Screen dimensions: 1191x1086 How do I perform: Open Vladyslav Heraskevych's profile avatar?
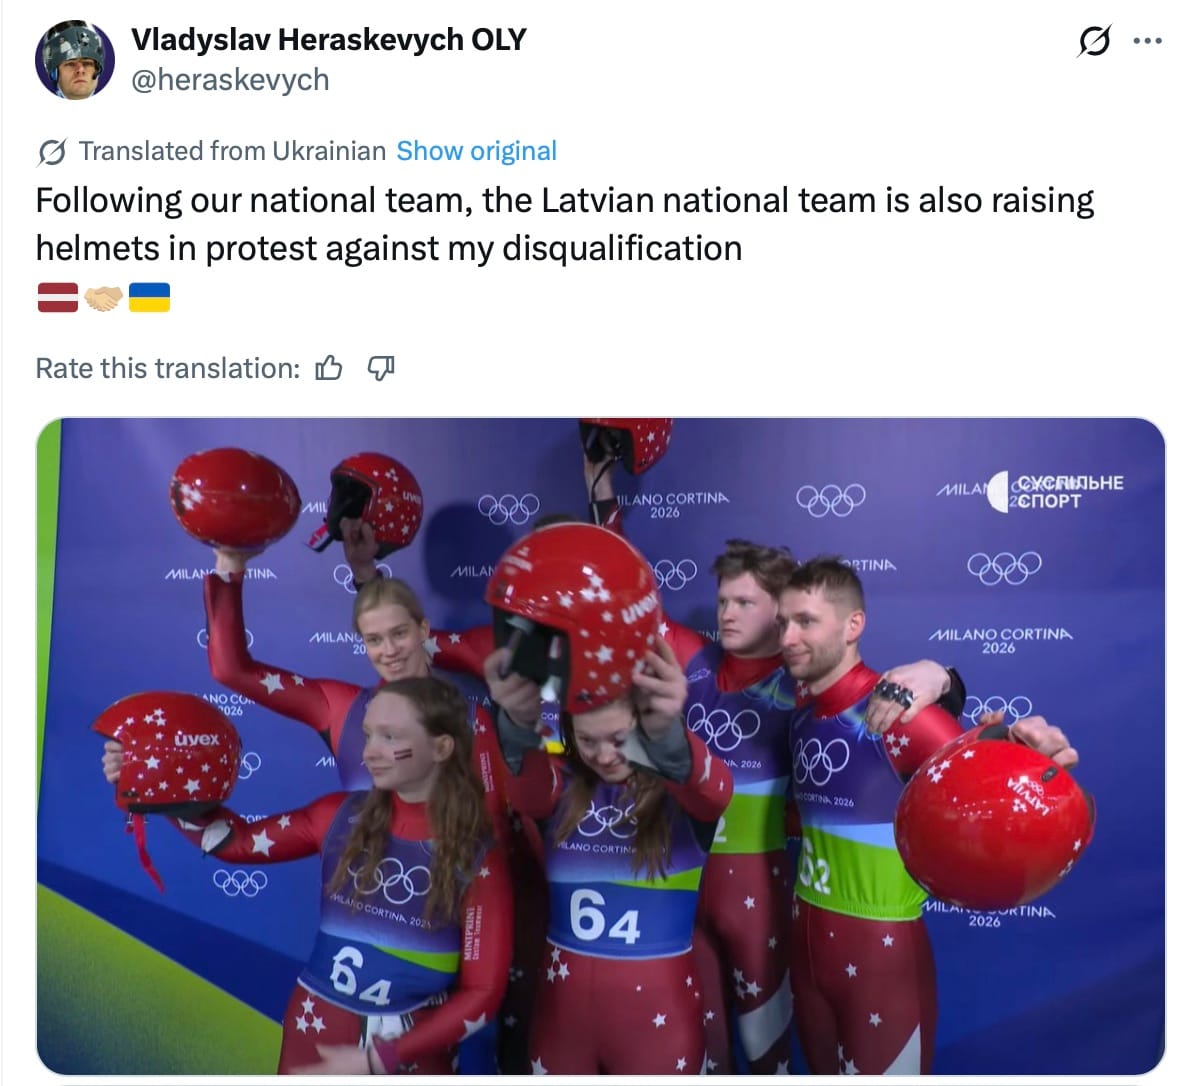click(x=74, y=59)
